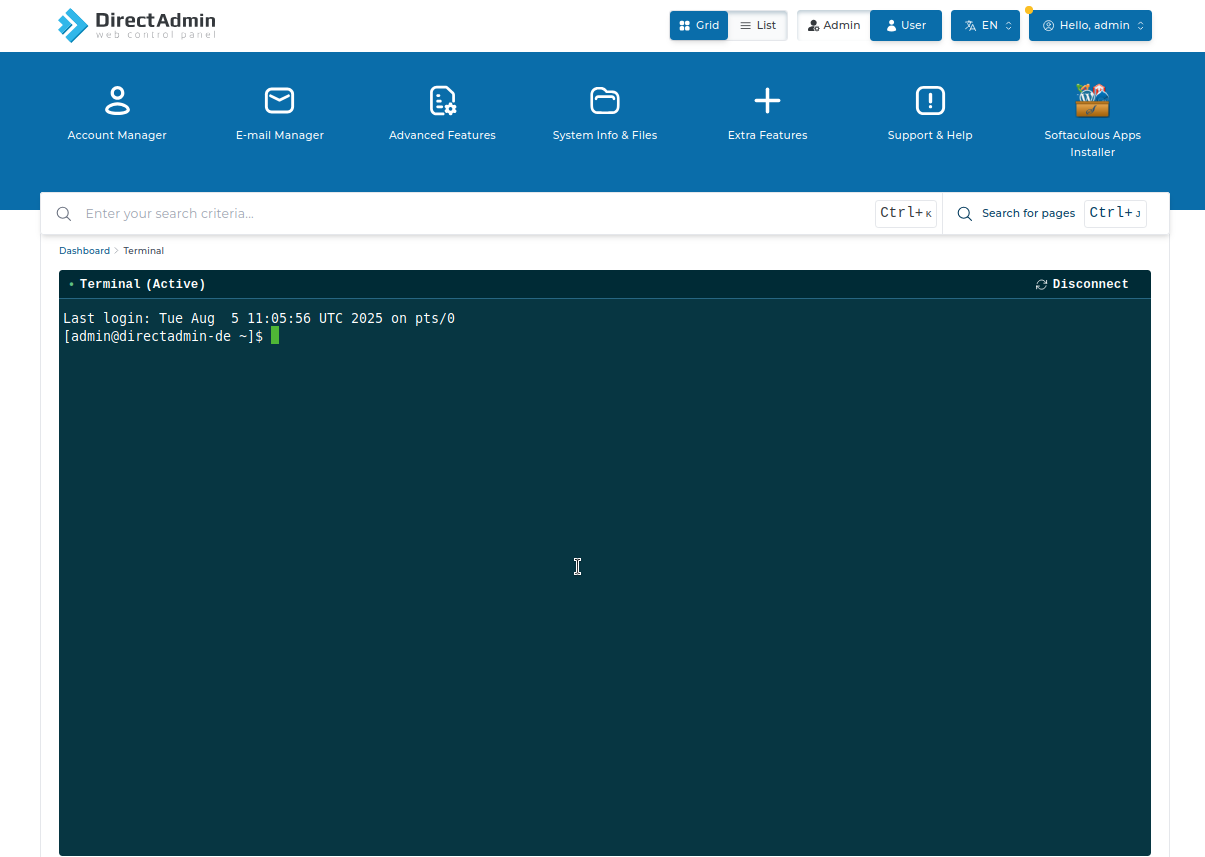Switch layout to List view
The height and width of the screenshot is (857, 1205).
(758, 26)
